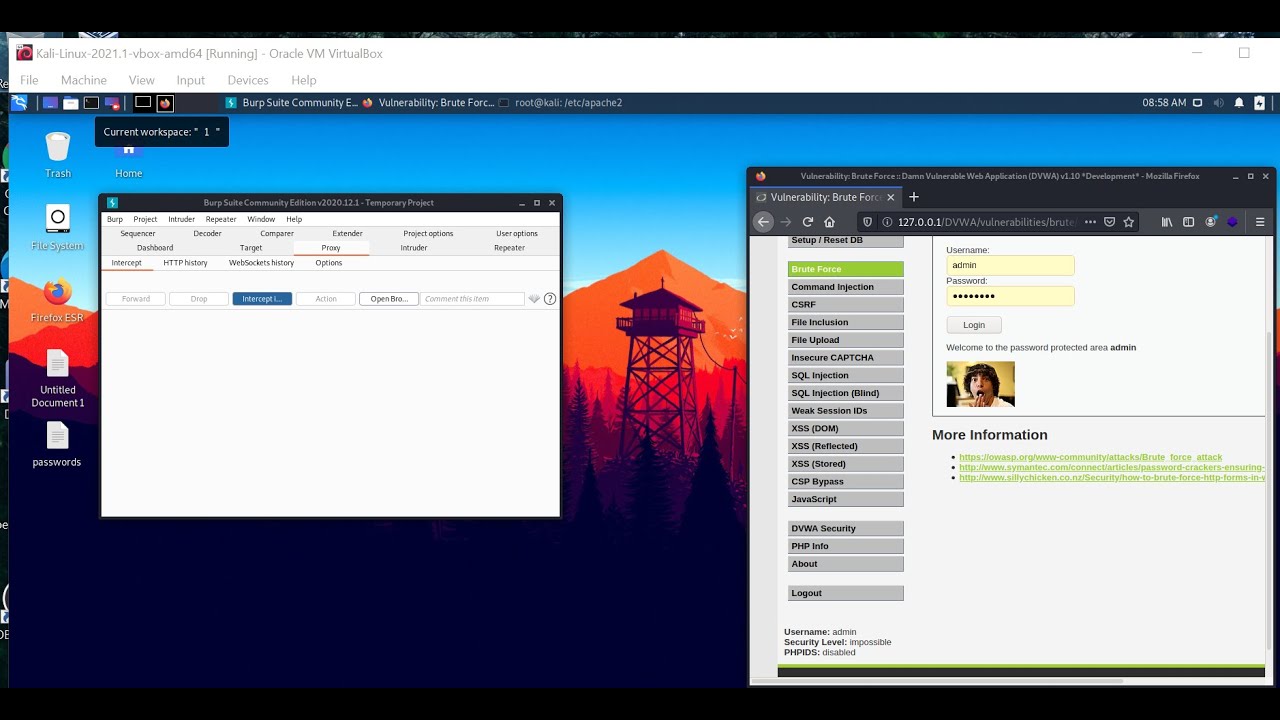Screen dimensions: 1280x720
Task: Open the Project options tab in Burp
Action: (428, 233)
